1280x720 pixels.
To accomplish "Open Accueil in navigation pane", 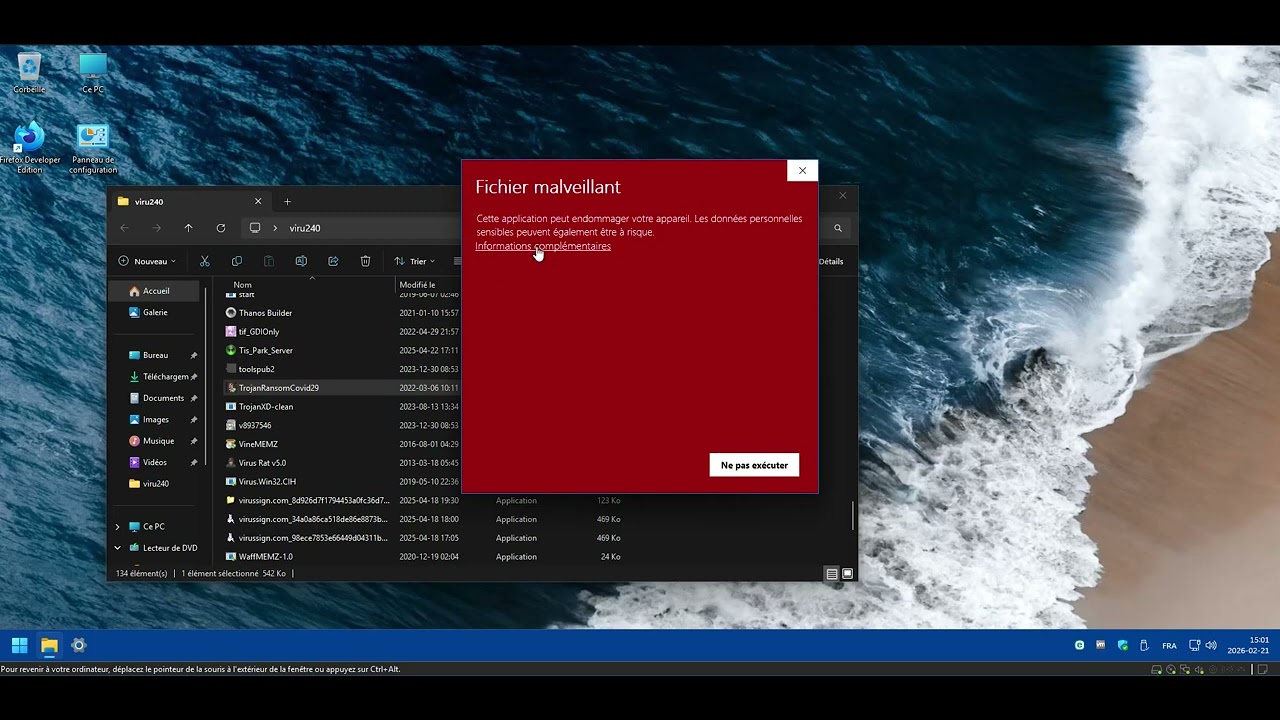I will [x=155, y=291].
